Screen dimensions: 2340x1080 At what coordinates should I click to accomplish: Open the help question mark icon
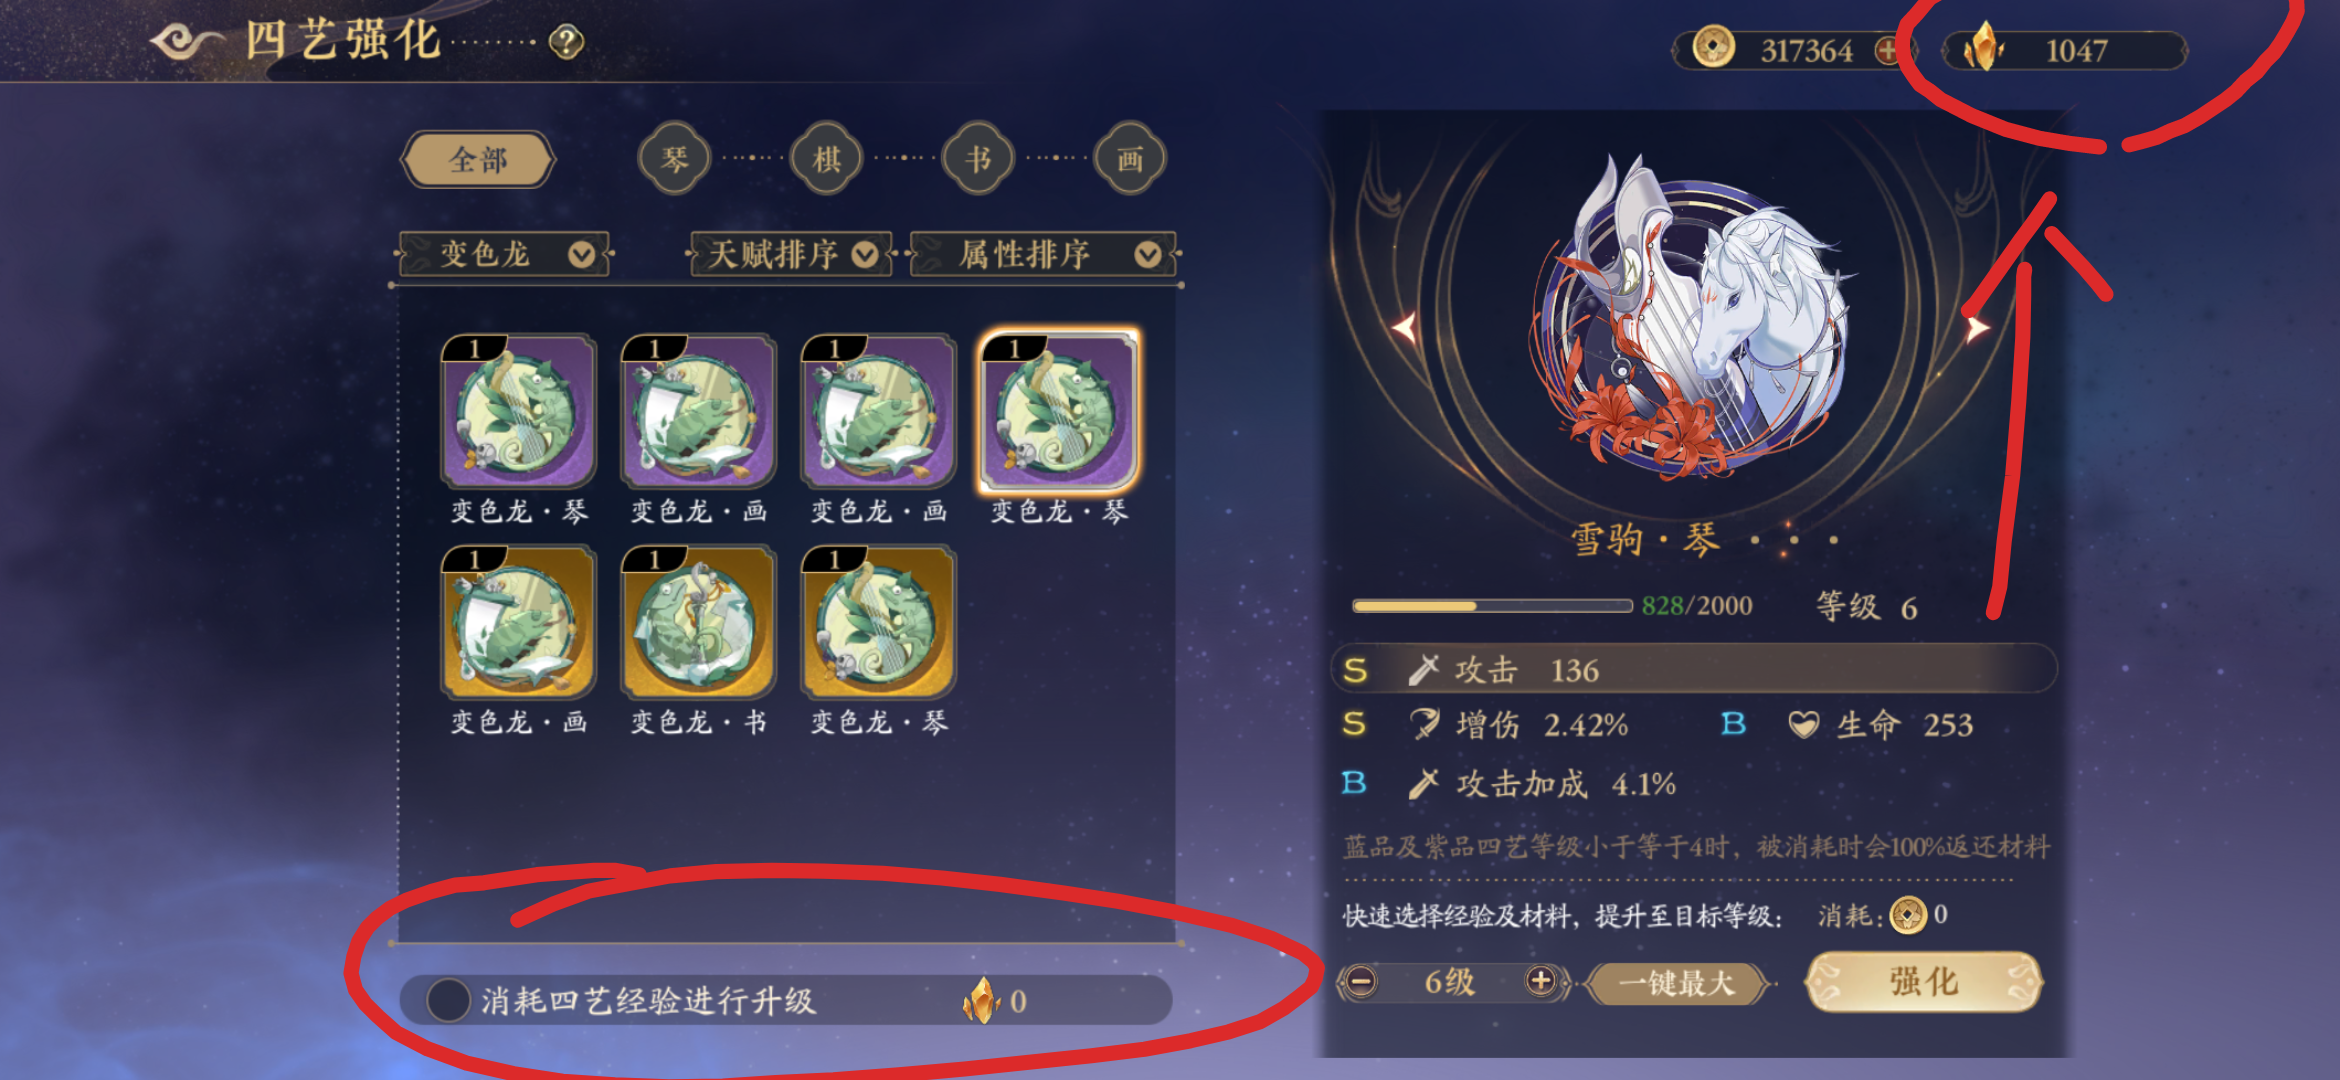click(567, 42)
